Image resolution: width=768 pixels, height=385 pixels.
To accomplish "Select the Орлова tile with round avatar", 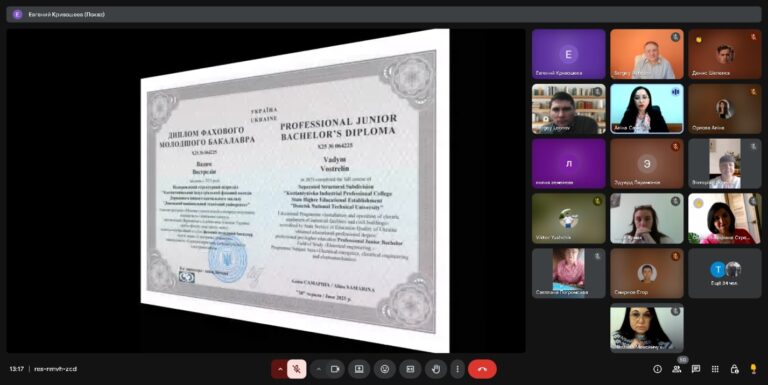I will coord(724,109).
